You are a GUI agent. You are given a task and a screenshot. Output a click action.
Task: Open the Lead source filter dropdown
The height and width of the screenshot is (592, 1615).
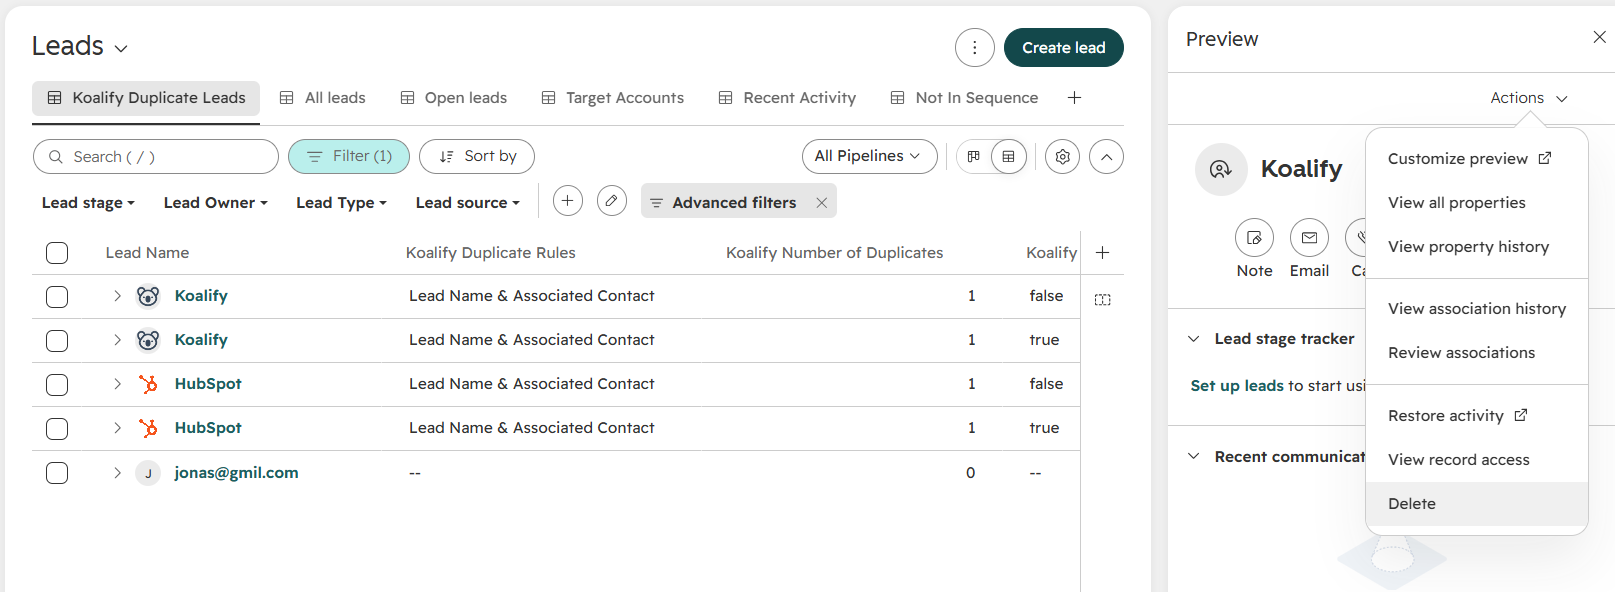(x=467, y=202)
